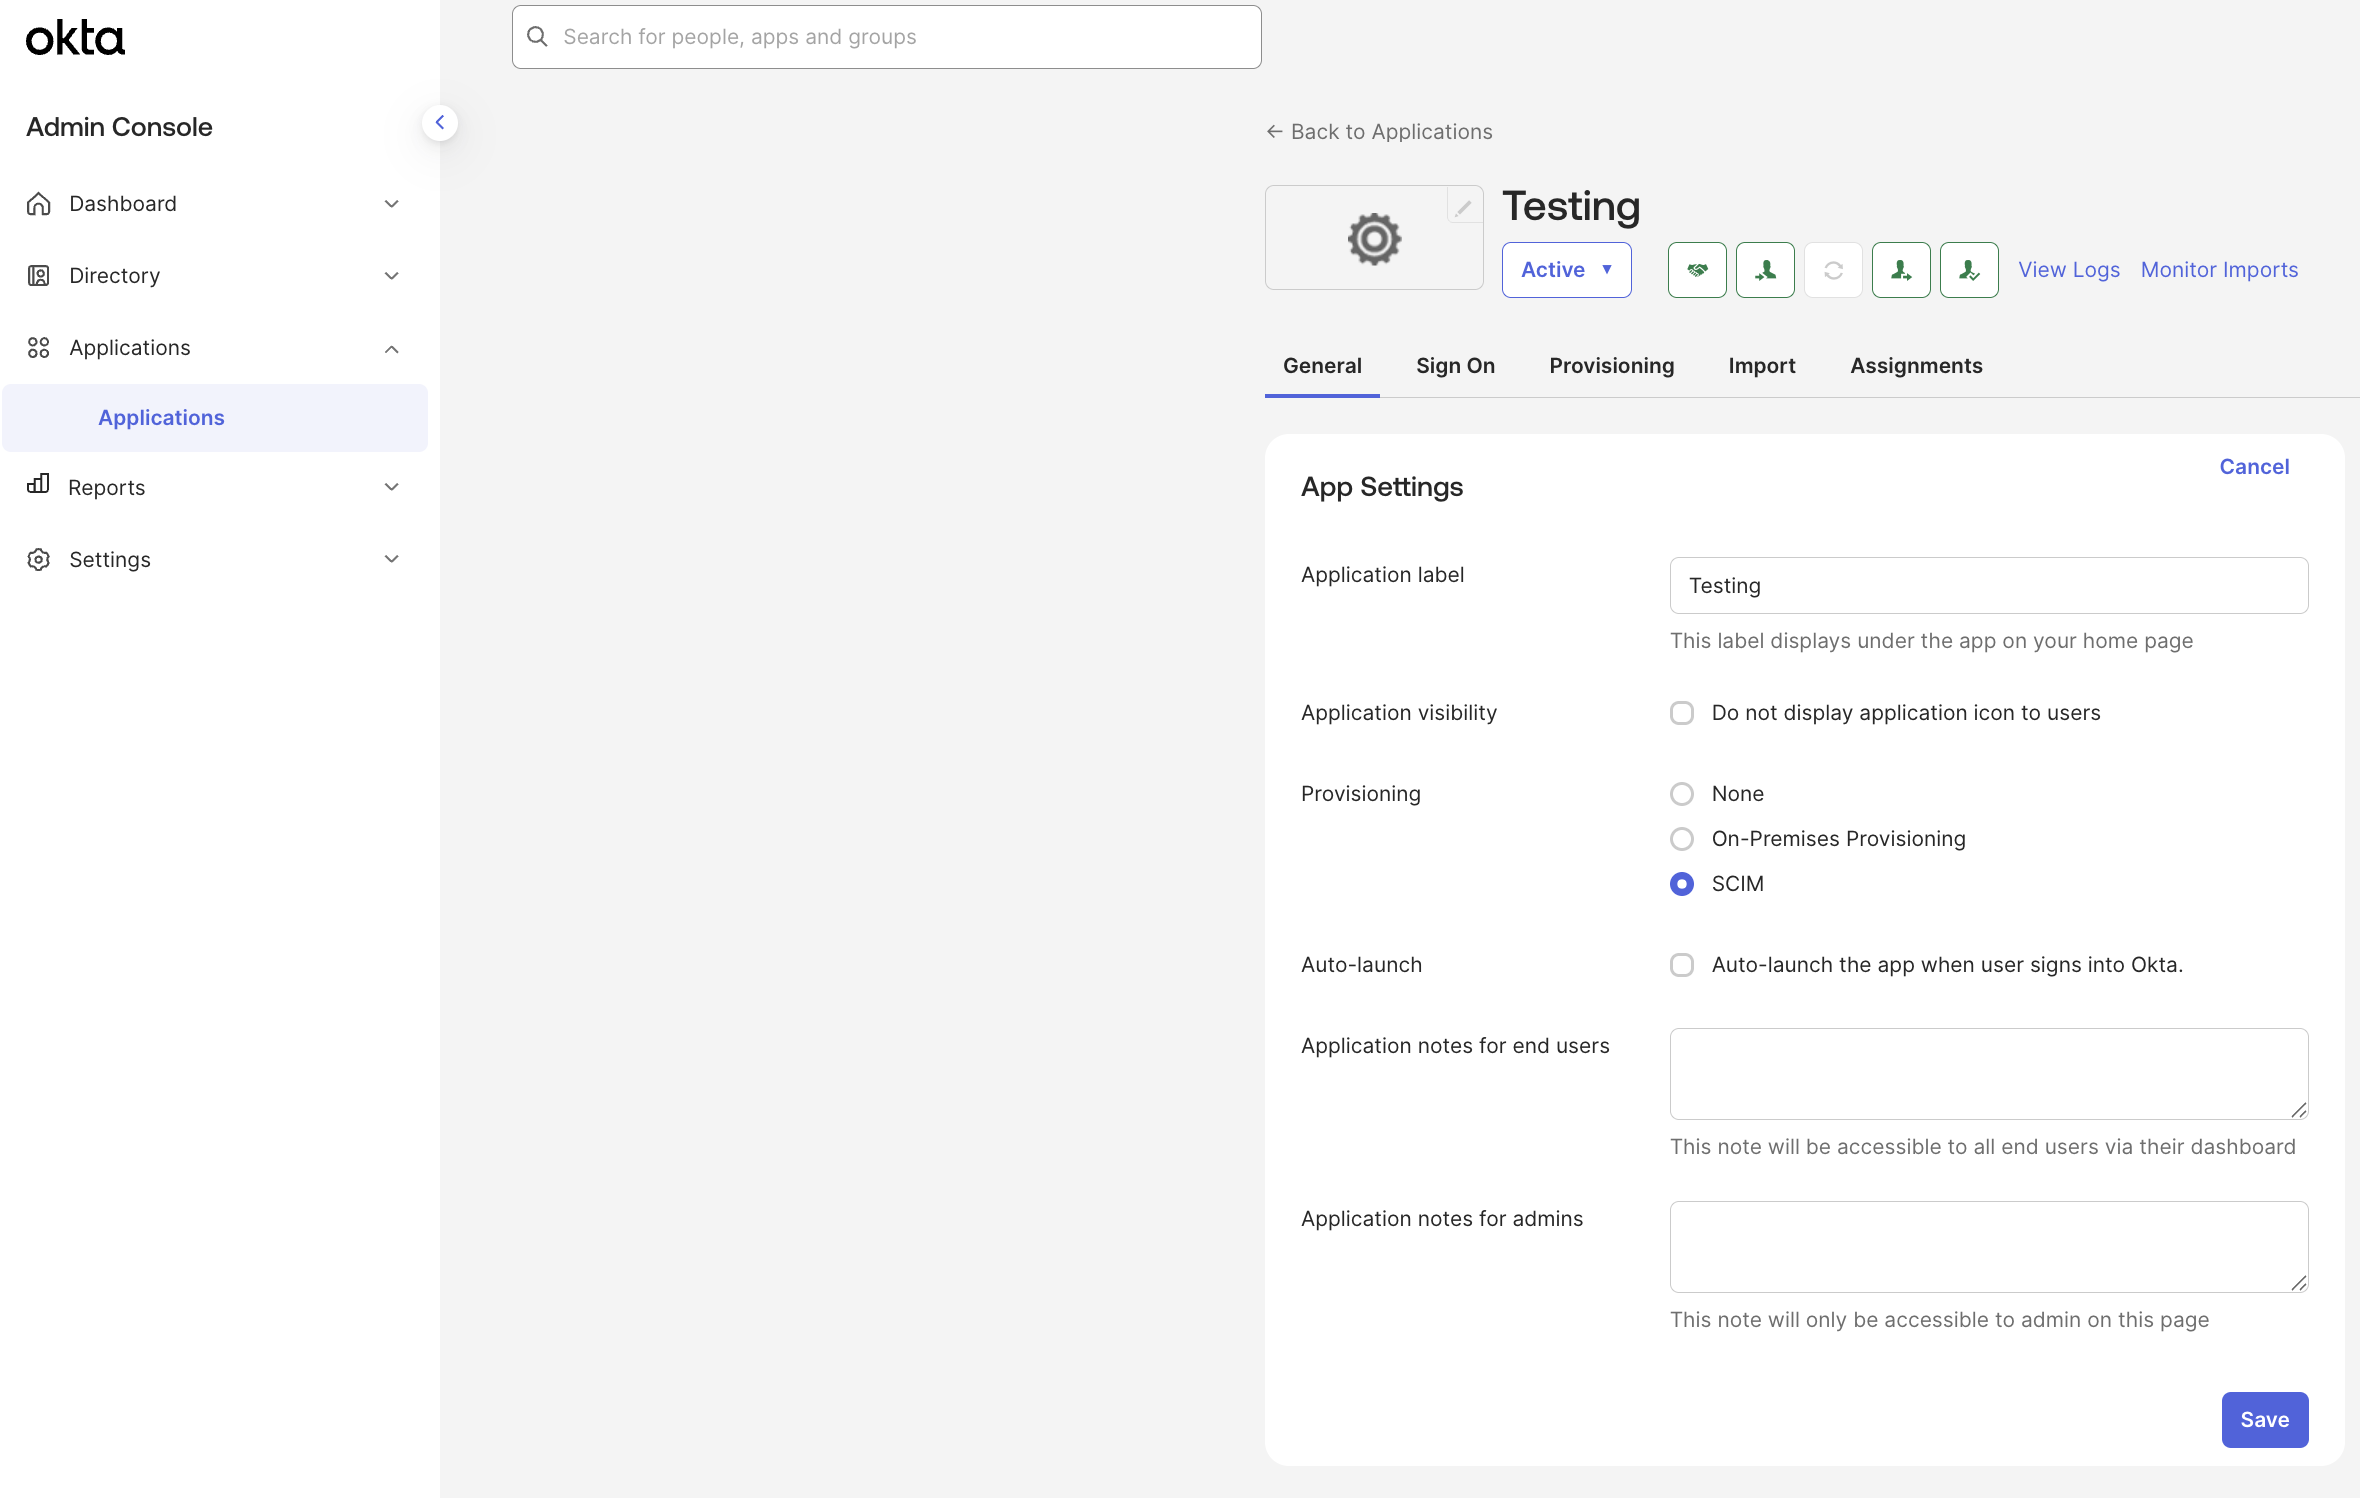The height and width of the screenshot is (1498, 2360).
Task: Click the greyed sync arrows icon button
Action: click(x=1833, y=270)
